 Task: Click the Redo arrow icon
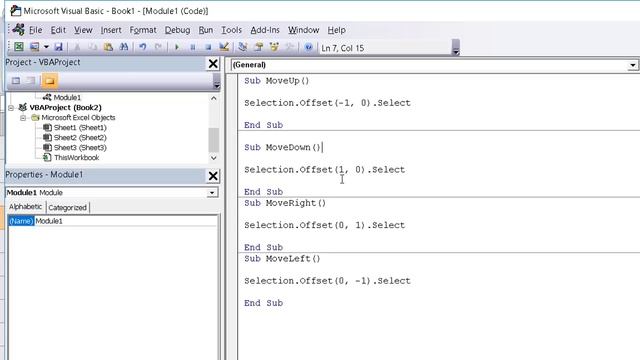point(158,47)
